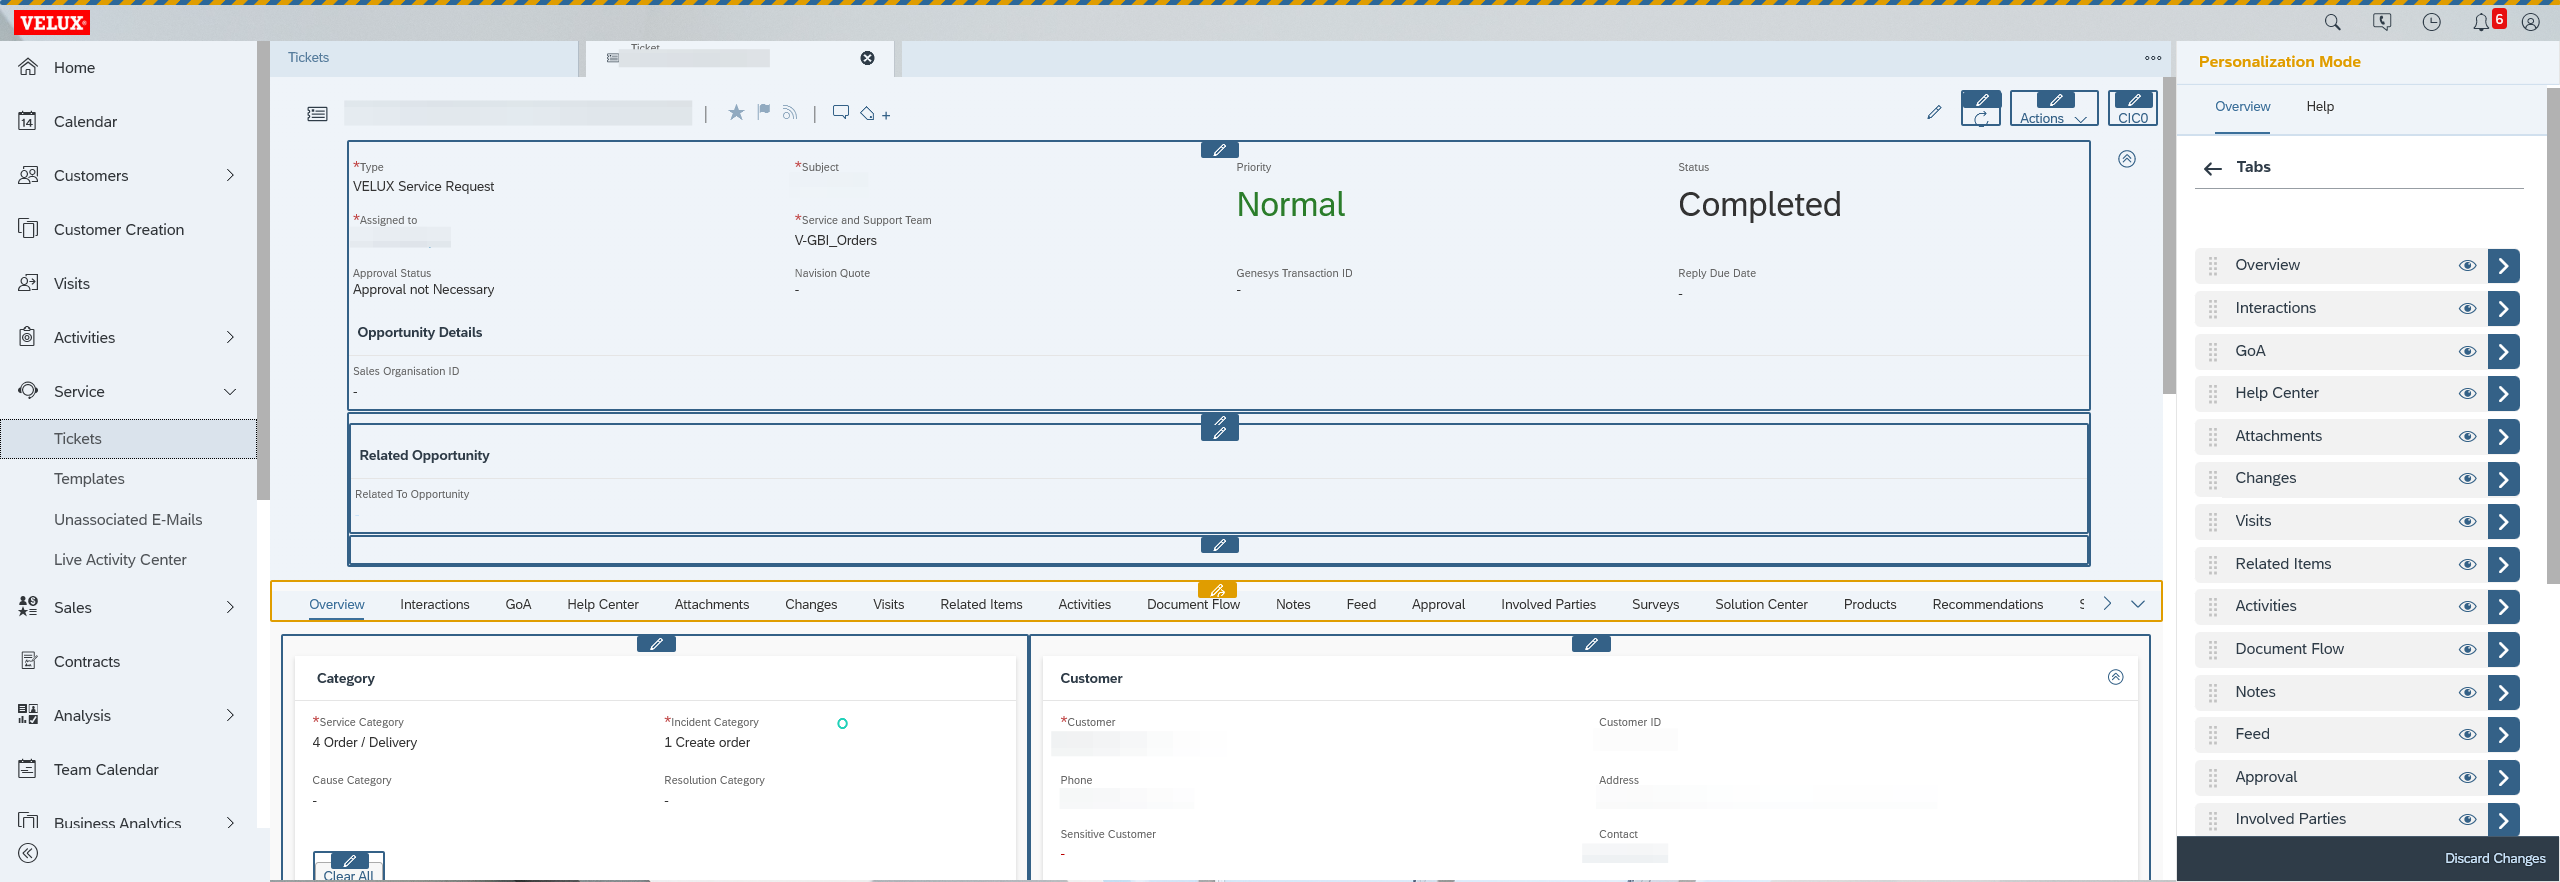
Task: Edit the ticket header section via pencil handle
Action: [x=1219, y=150]
